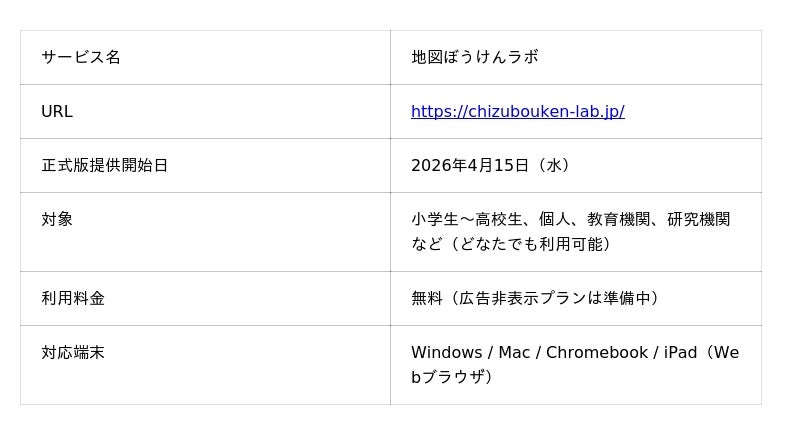This screenshot has height=435, width=800.
Task: Click the 研究機関 text
Action: point(698,220)
